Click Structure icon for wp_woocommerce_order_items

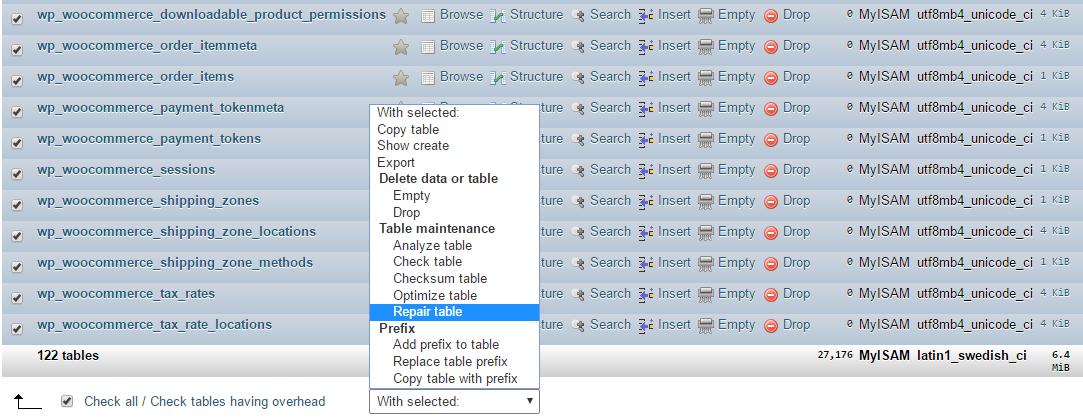tap(498, 77)
